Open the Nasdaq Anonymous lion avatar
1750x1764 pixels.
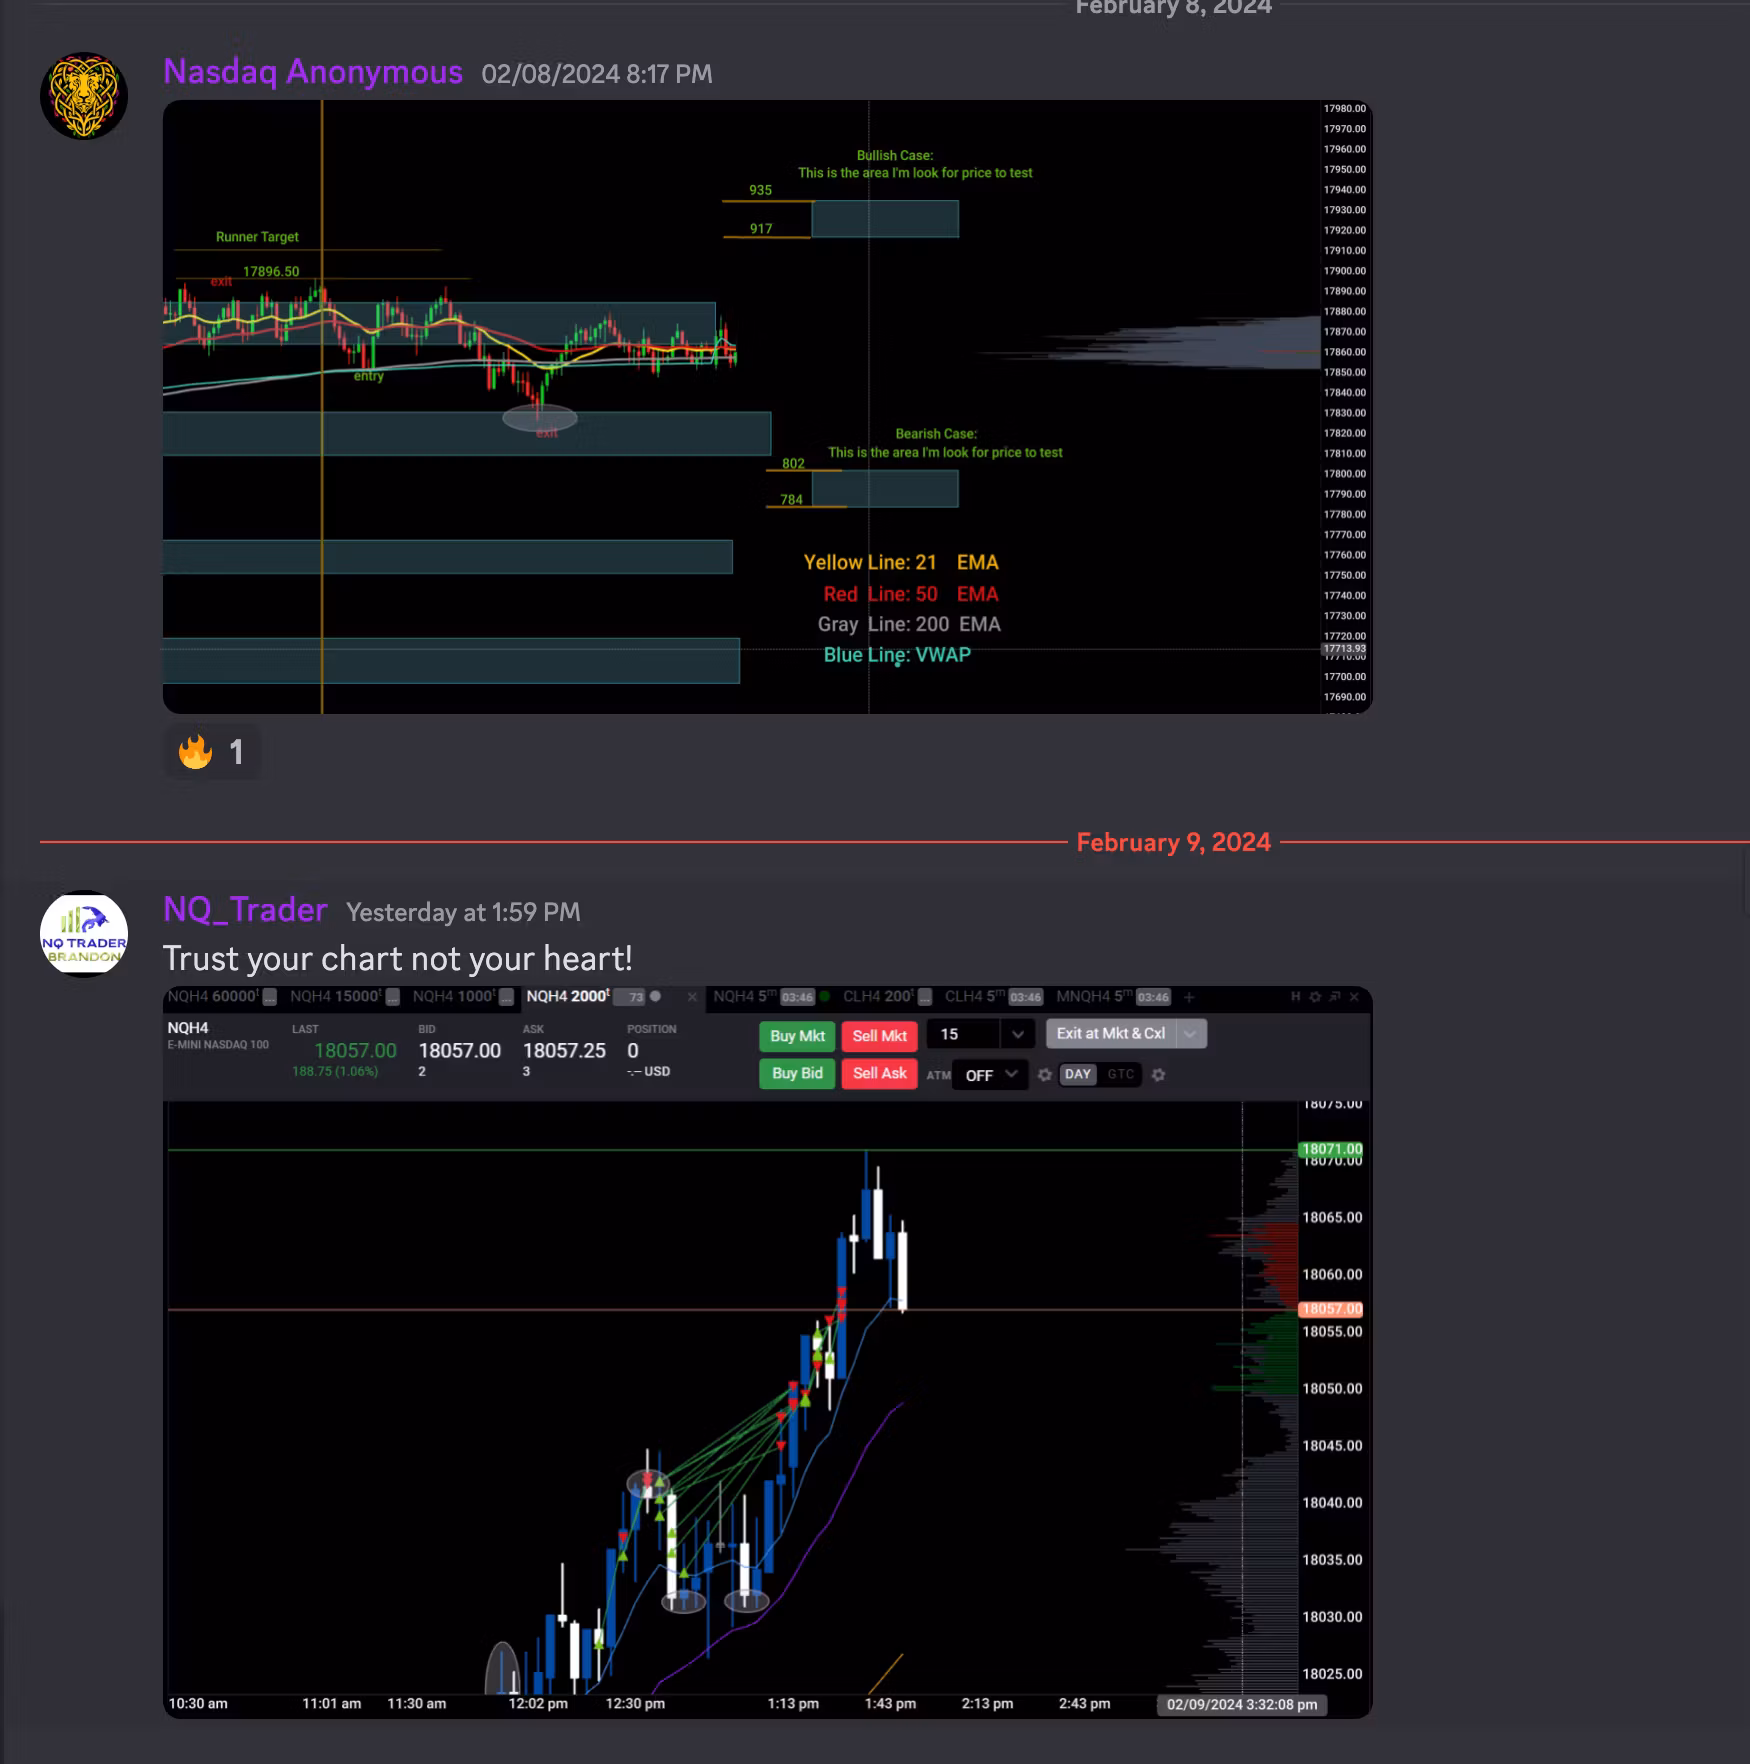click(x=84, y=96)
